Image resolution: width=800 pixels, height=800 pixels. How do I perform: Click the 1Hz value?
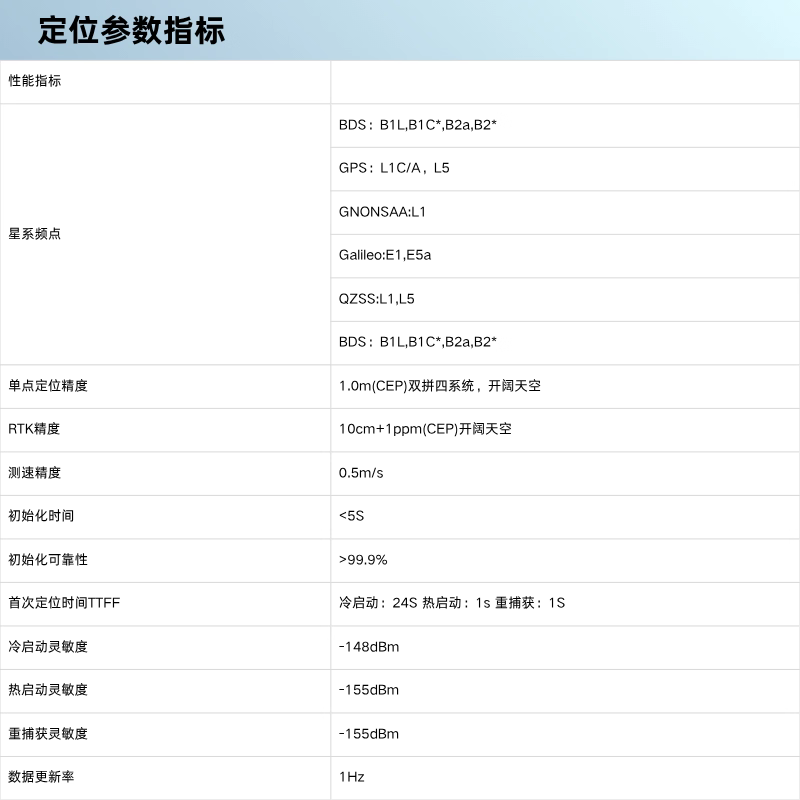tap(352, 777)
